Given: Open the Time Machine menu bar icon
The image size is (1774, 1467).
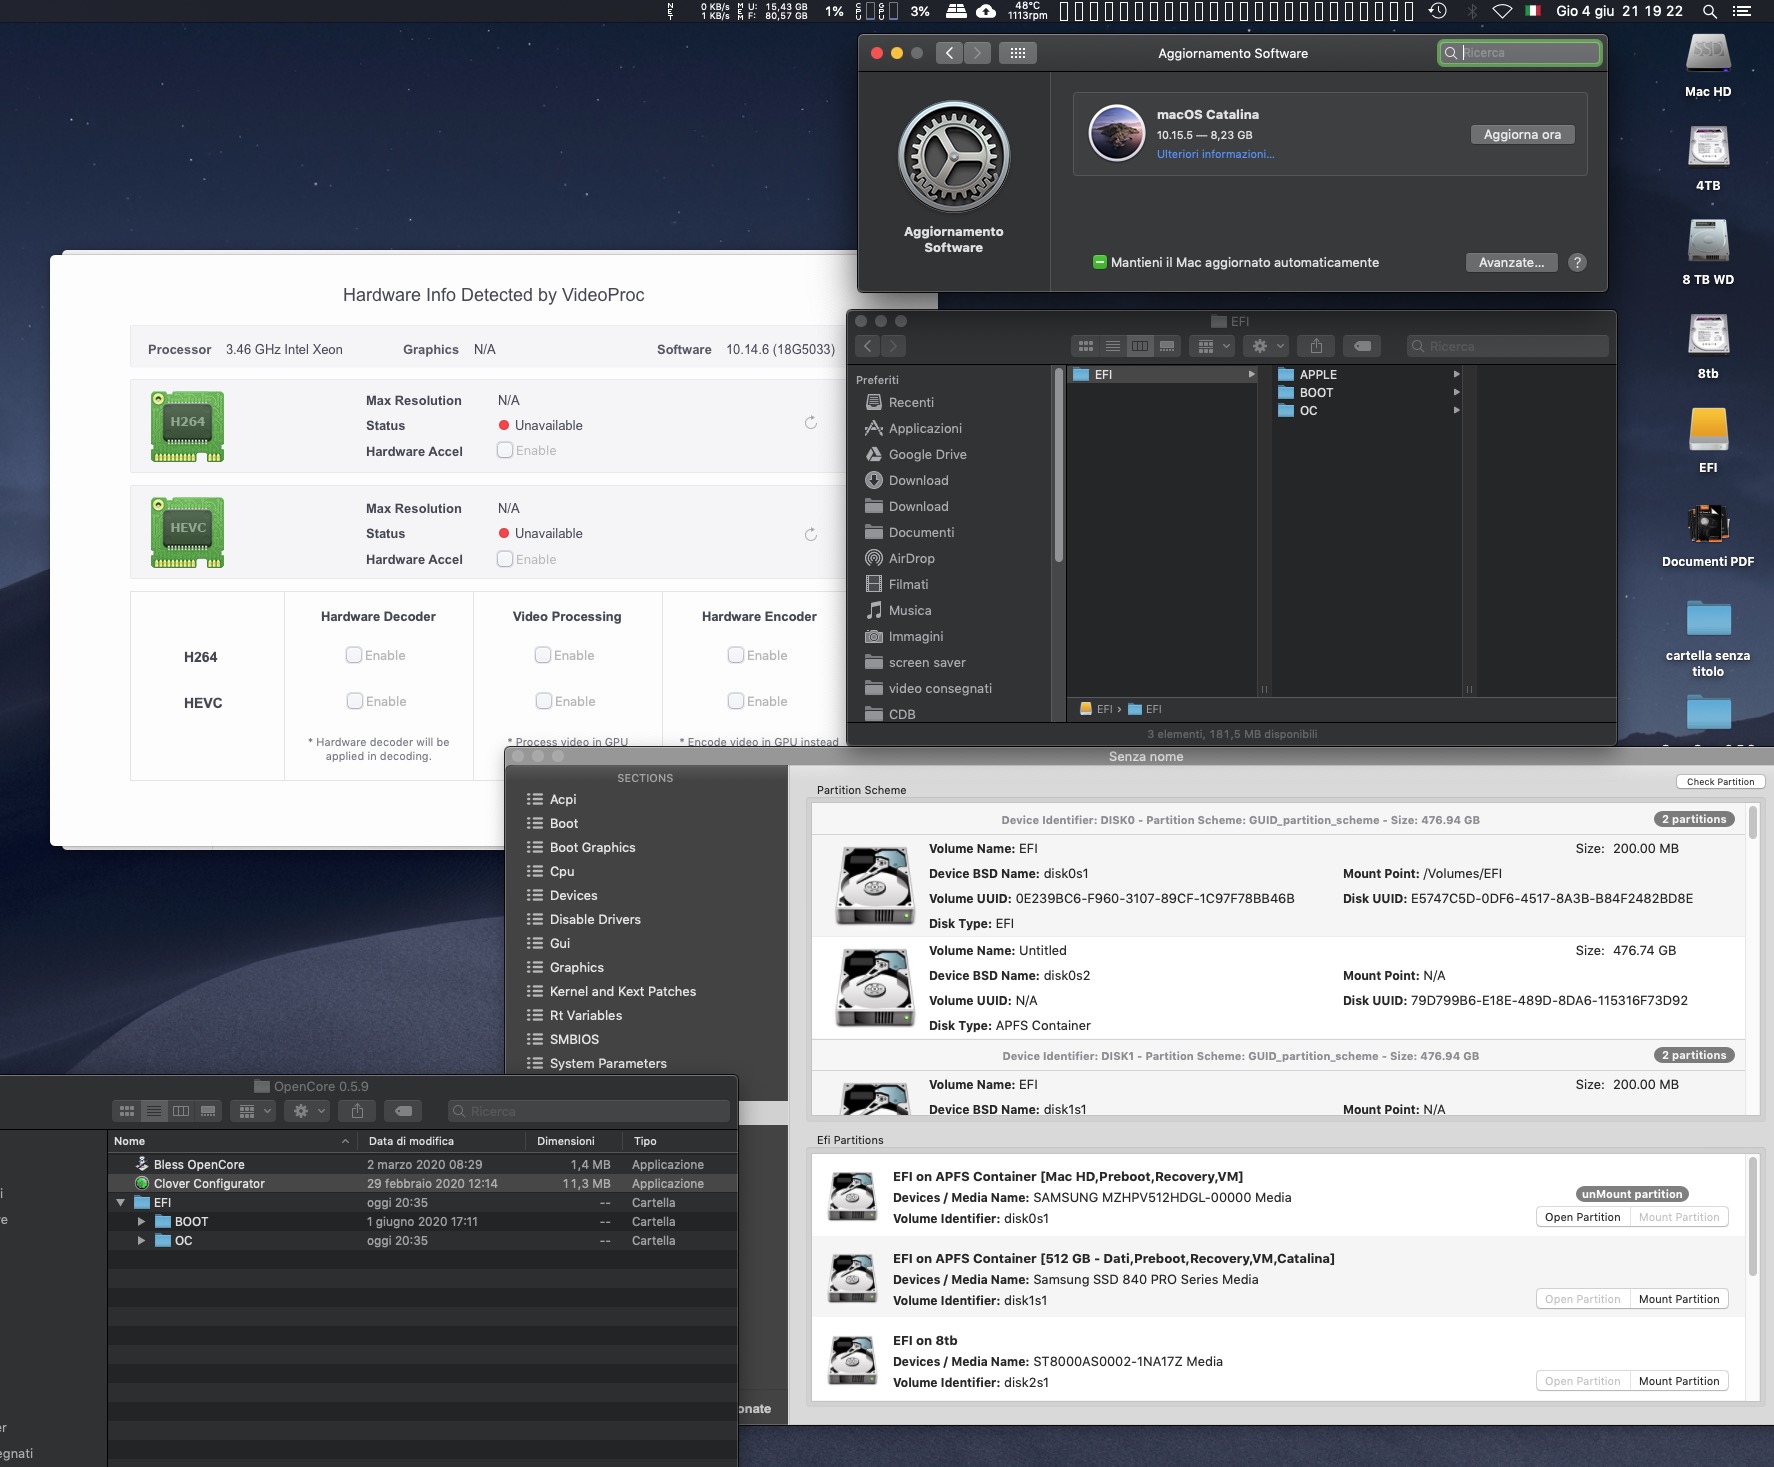Looking at the screenshot, I should [1437, 11].
